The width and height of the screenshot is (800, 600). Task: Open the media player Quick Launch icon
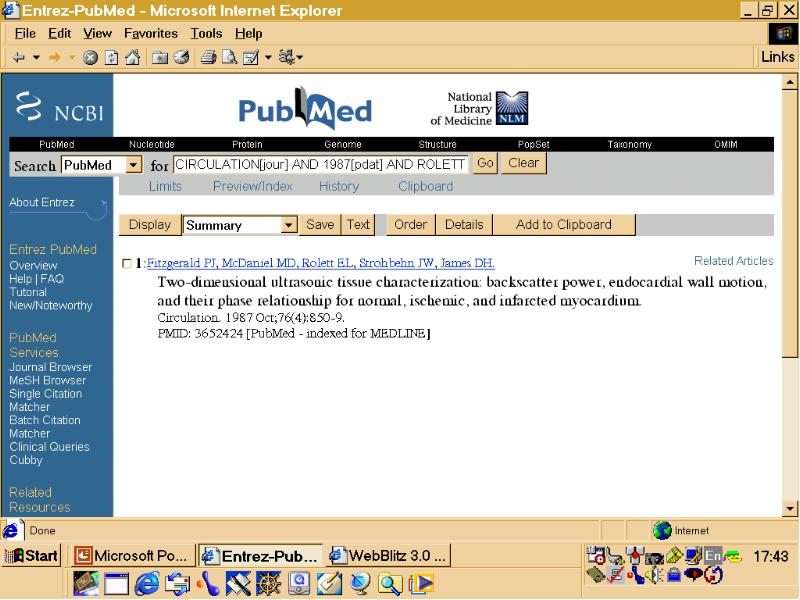[x=421, y=584]
